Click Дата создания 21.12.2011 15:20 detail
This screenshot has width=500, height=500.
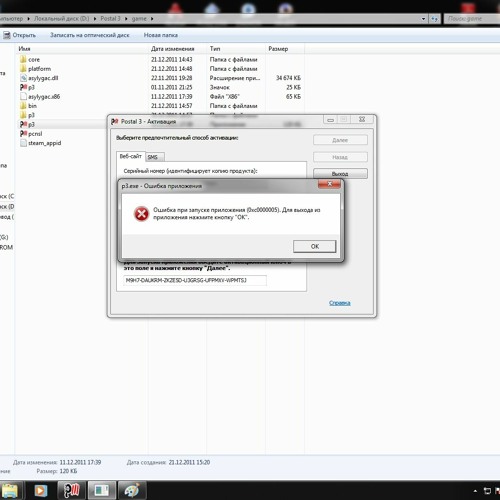point(168,462)
